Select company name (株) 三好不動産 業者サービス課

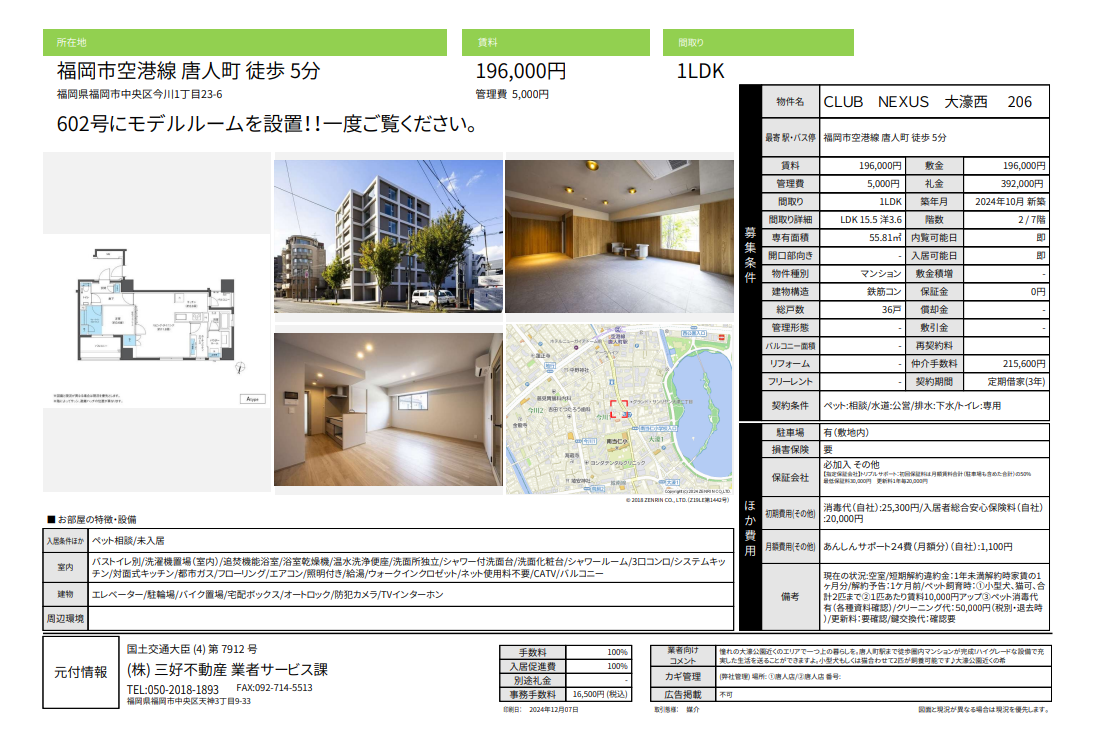tap(227, 670)
